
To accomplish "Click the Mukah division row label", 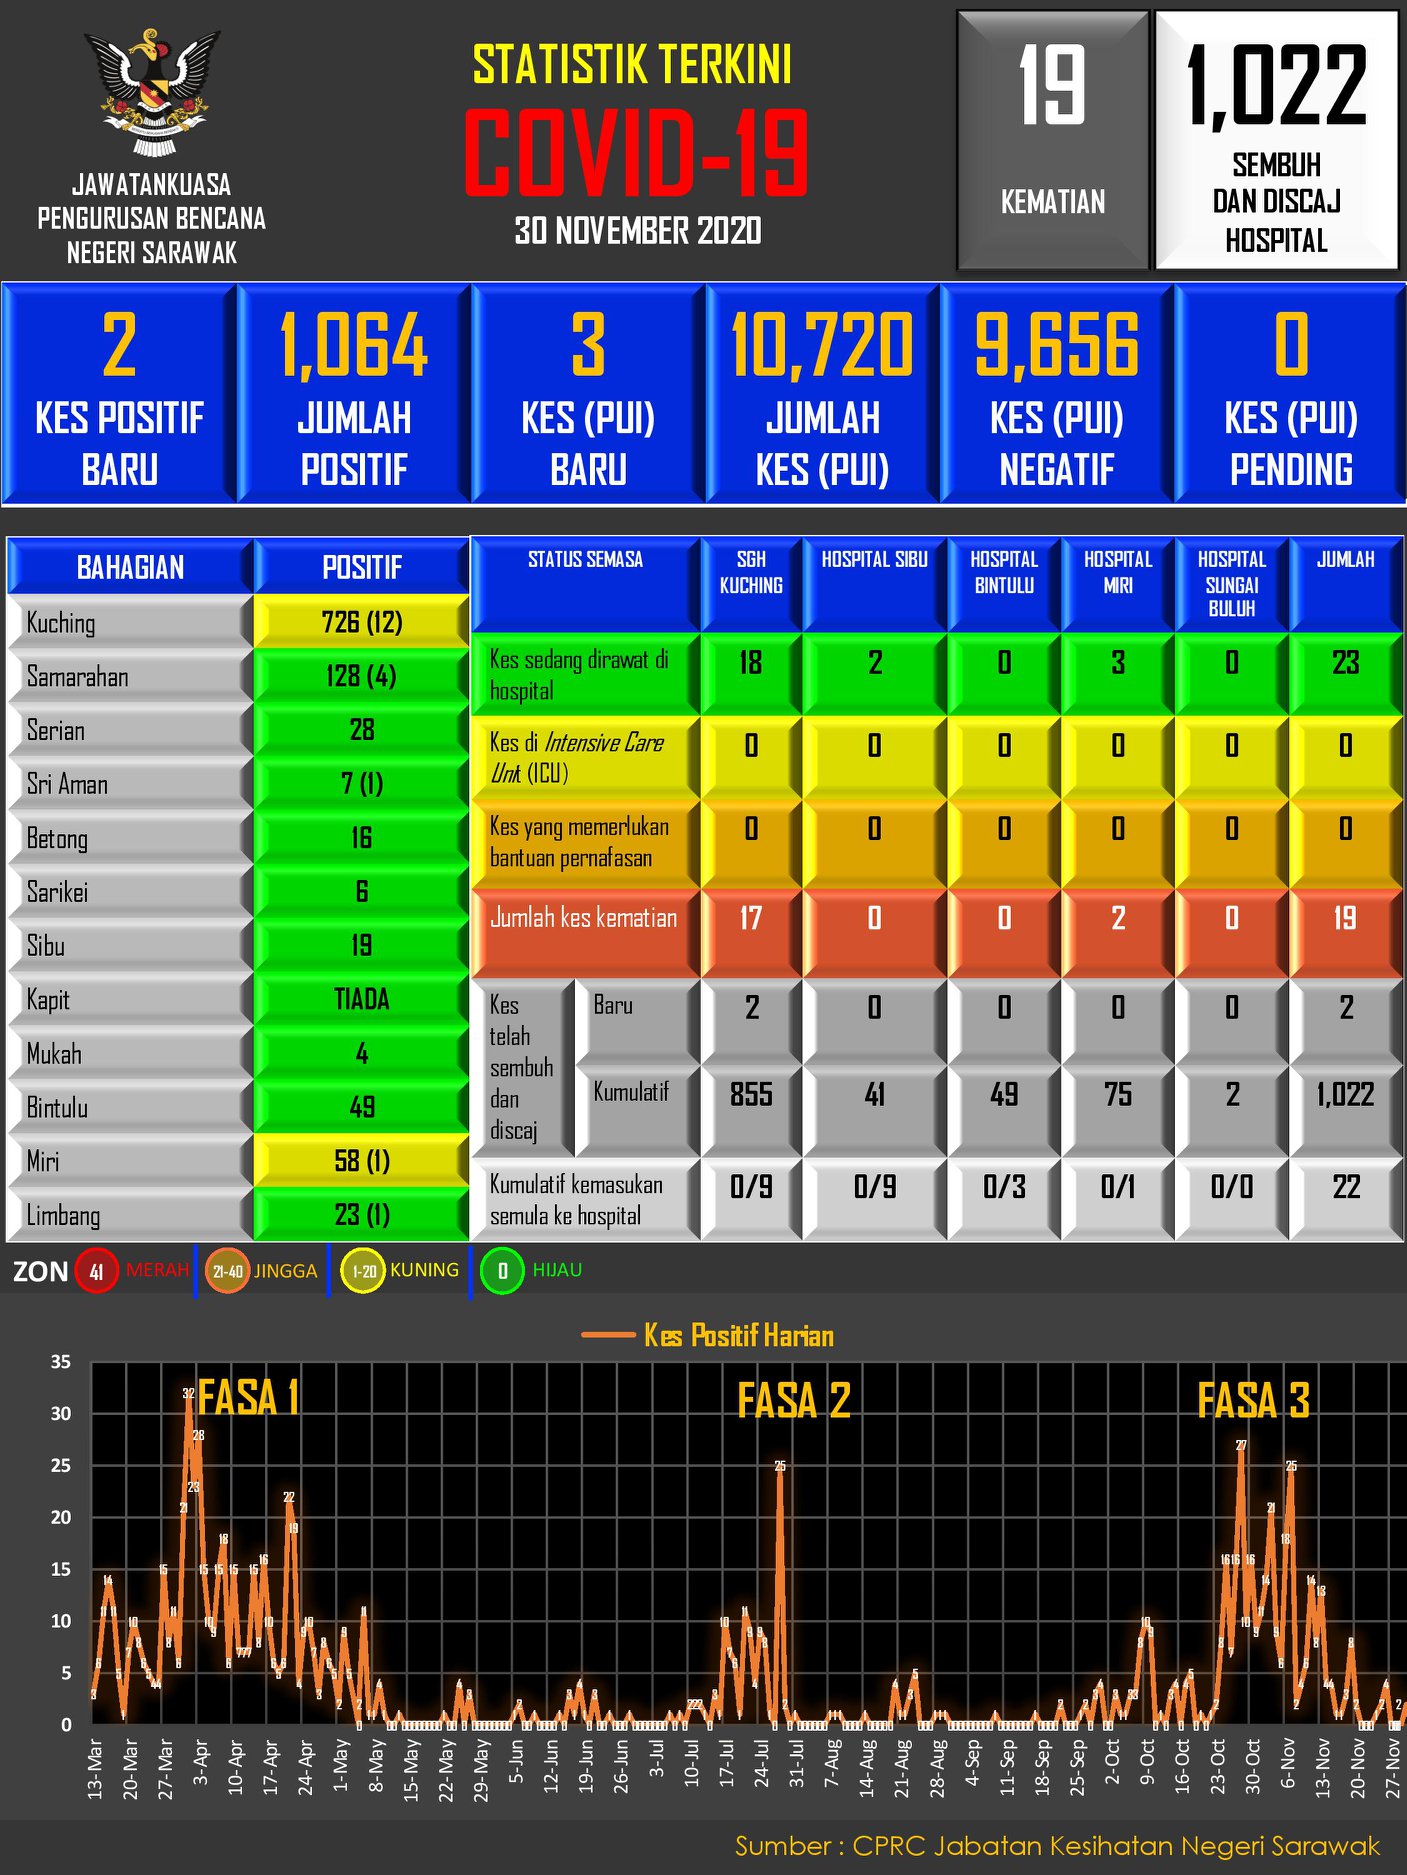I will [x=130, y=1054].
